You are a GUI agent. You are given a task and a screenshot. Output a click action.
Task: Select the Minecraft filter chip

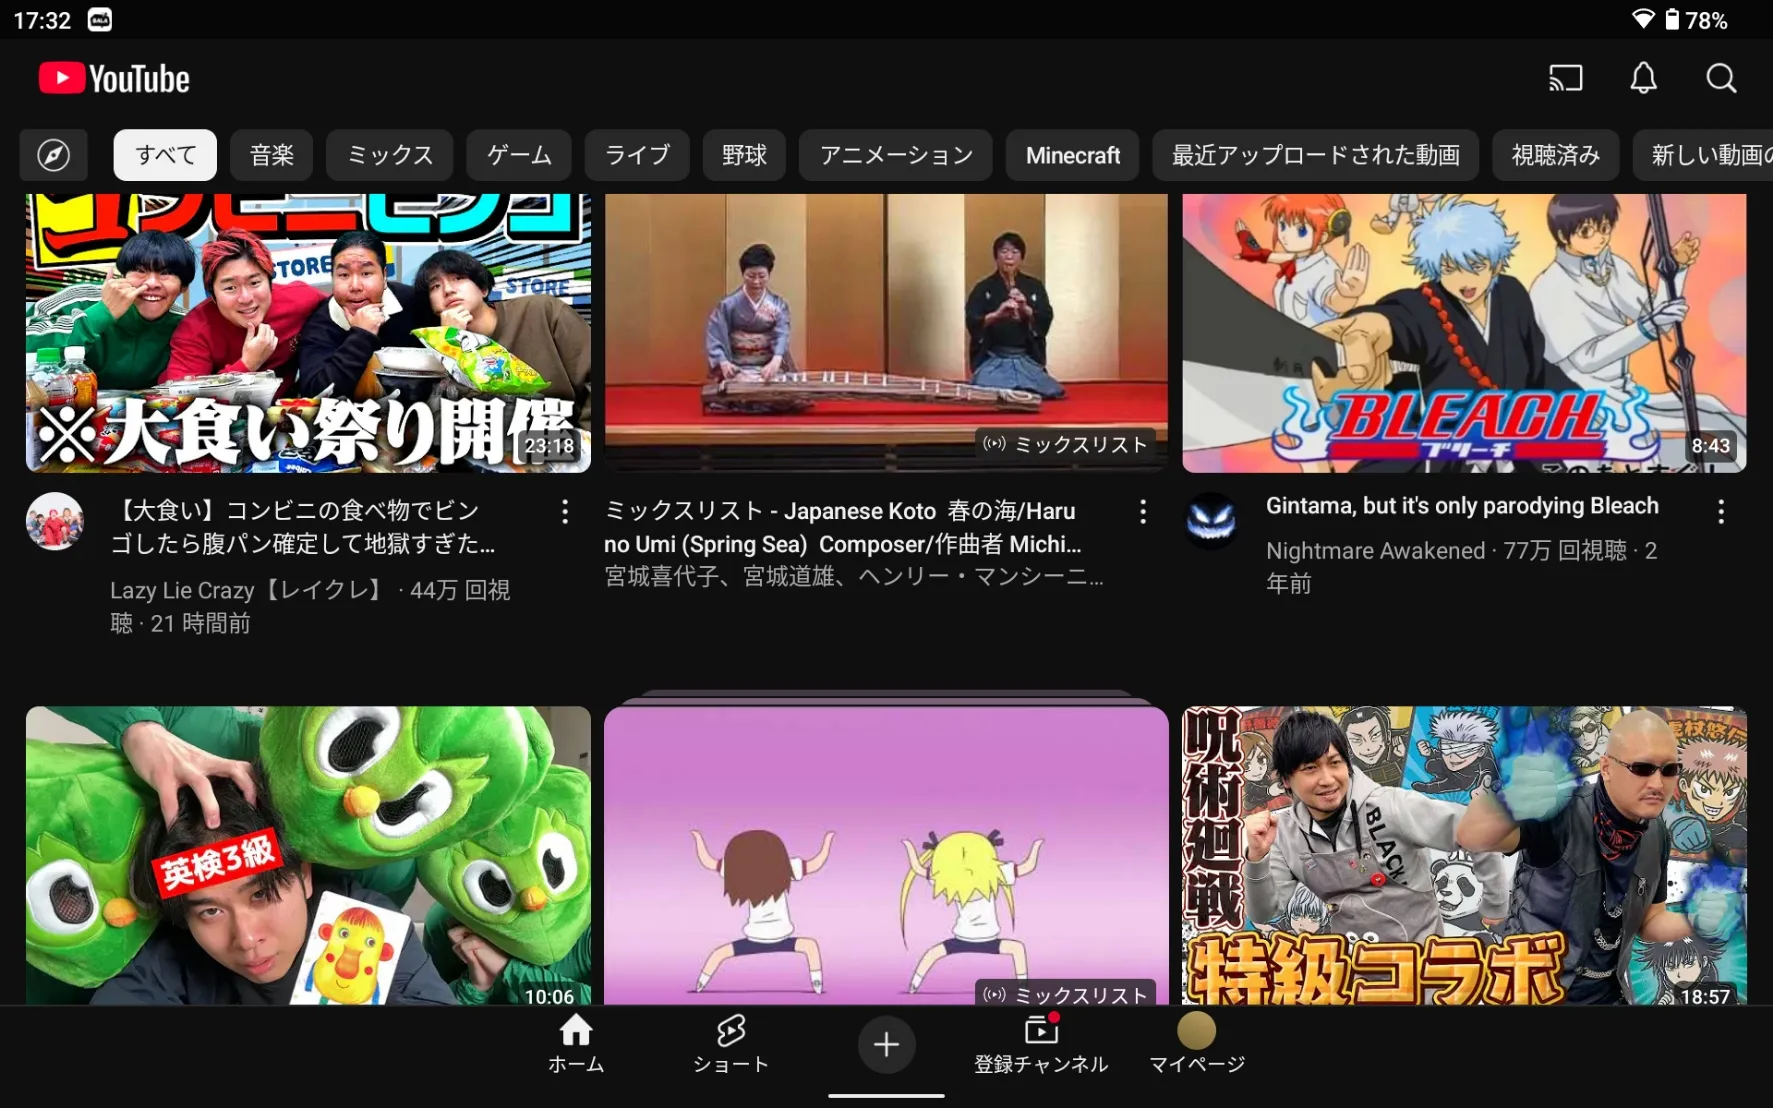coord(1073,155)
